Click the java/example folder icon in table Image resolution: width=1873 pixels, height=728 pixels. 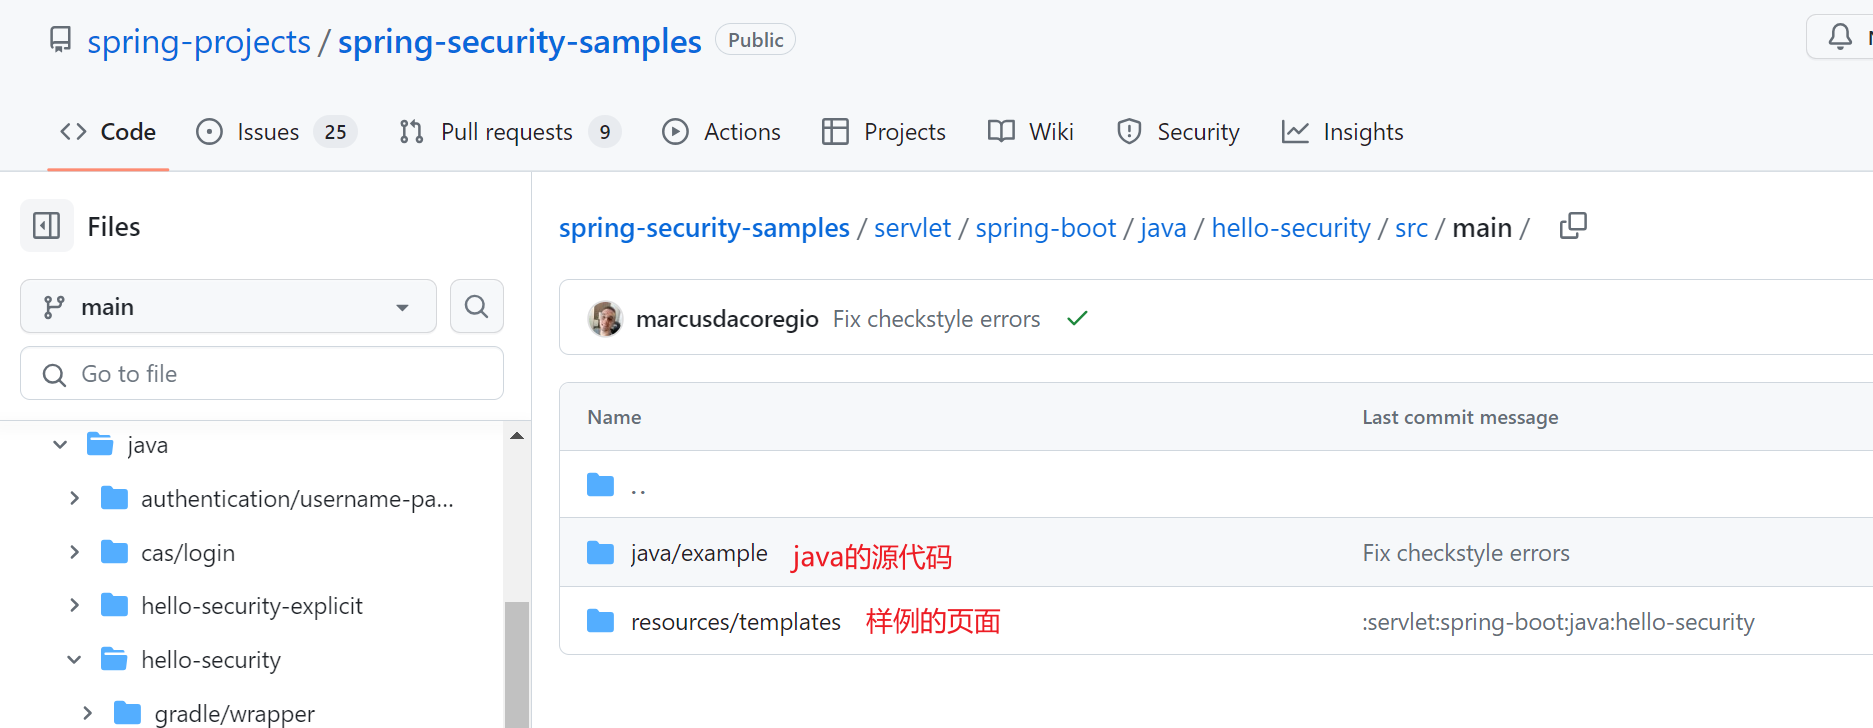click(600, 553)
